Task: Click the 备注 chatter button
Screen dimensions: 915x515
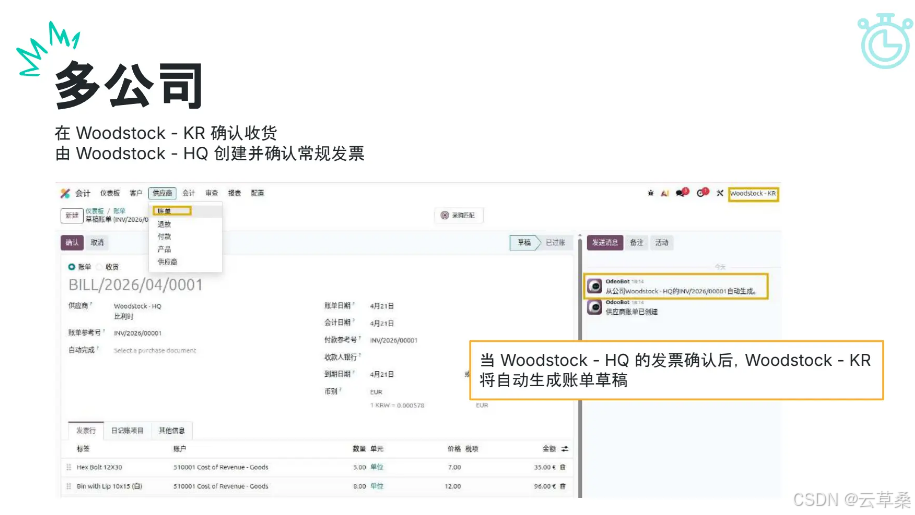Action: pyautogui.click(x=636, y=243)
